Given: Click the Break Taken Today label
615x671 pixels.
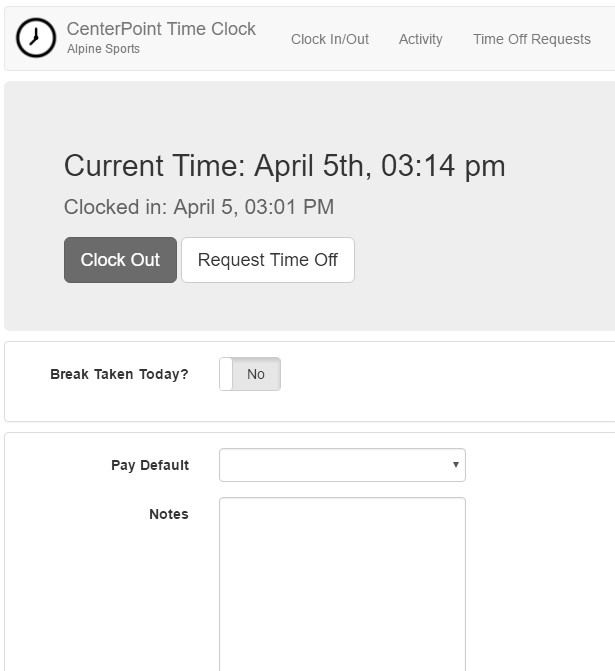Looking at the screenshot, I should (119, 374).
